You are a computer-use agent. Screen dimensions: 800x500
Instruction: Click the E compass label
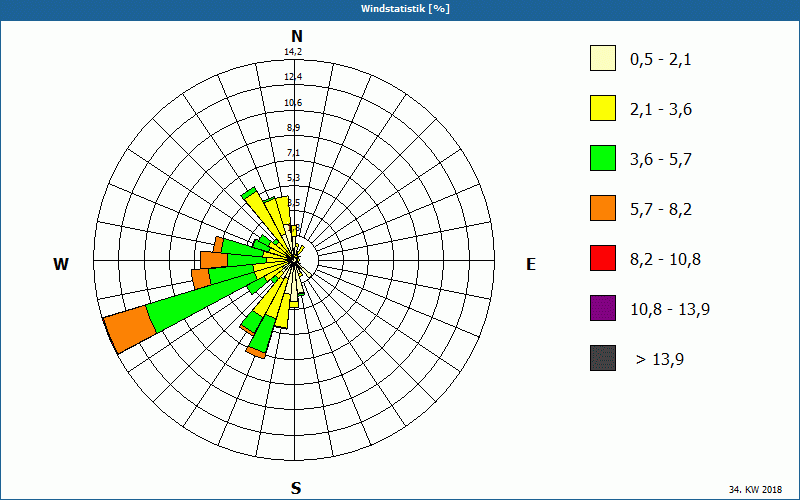point(531,264)
